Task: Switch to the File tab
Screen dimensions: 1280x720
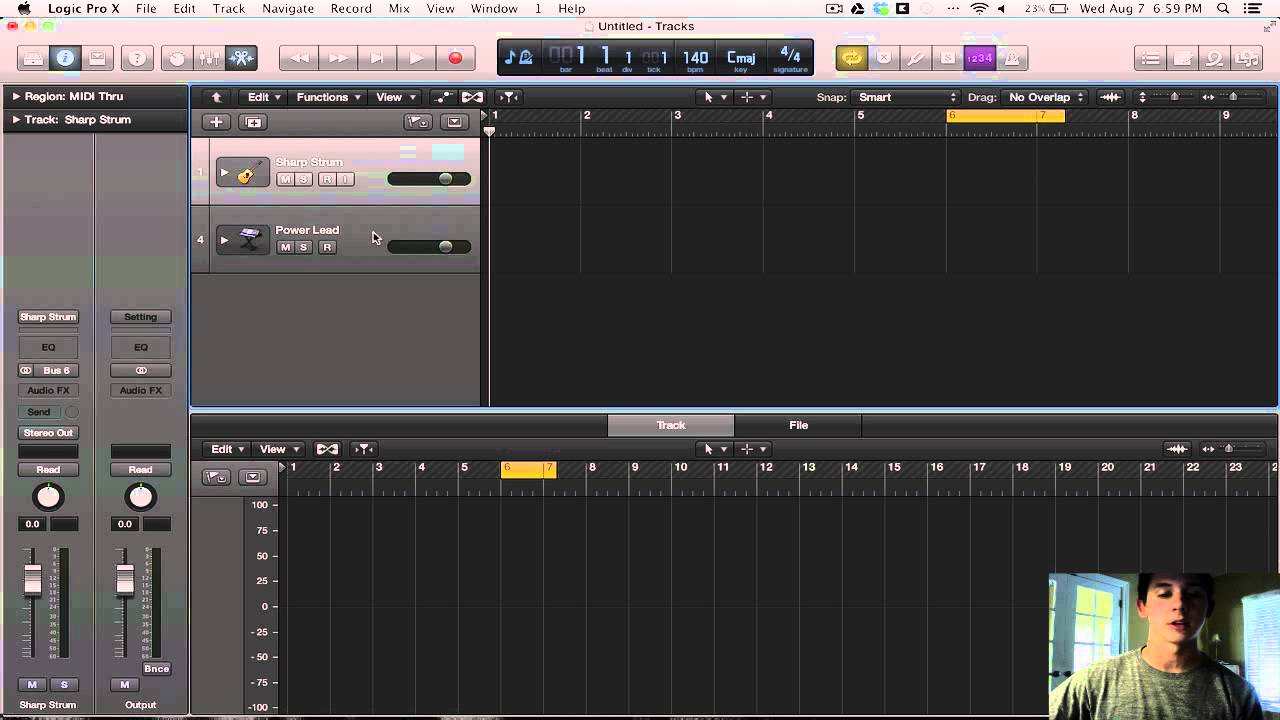Action: (x=798, y=425)
